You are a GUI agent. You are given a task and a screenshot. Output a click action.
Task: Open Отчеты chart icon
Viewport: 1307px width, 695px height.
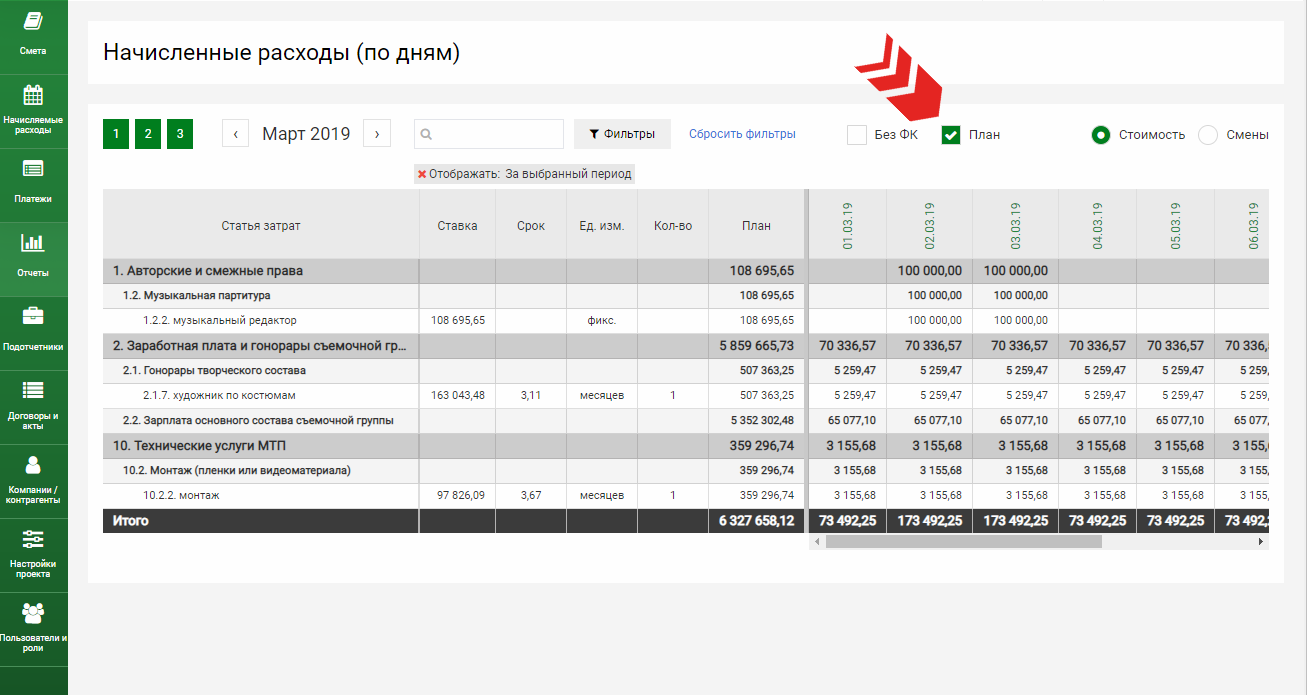click(33, 243)
